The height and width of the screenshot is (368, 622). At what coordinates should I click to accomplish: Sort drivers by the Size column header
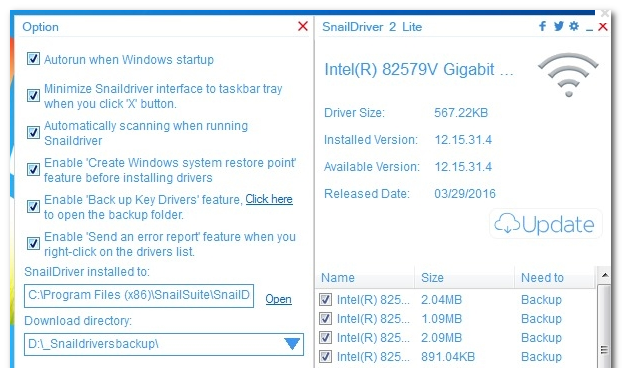[x=465, y=278]
